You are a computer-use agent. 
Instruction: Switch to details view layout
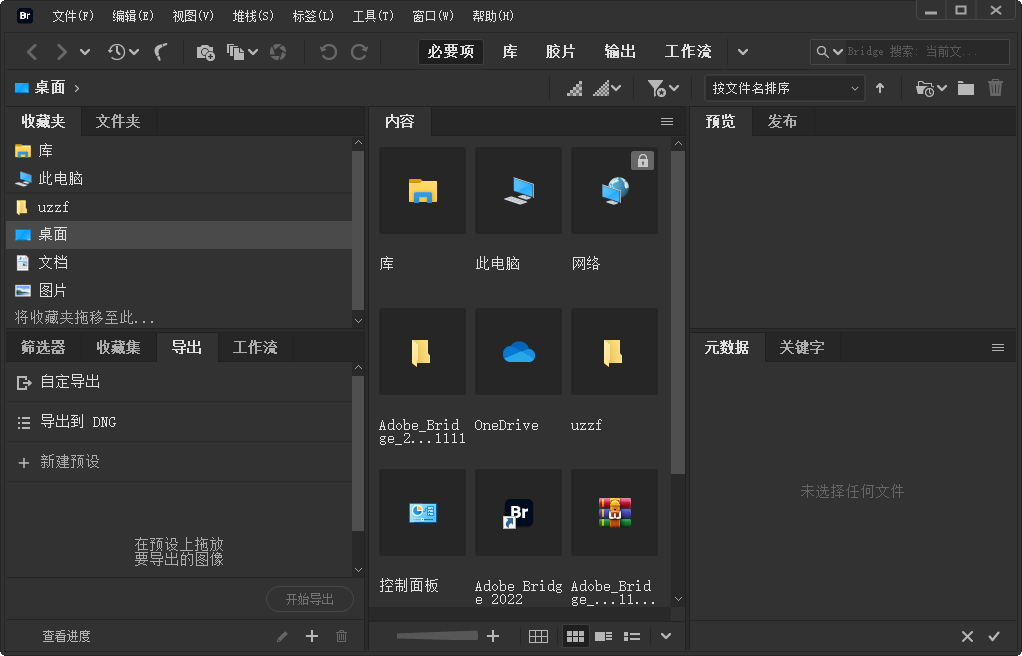[603, 636]
